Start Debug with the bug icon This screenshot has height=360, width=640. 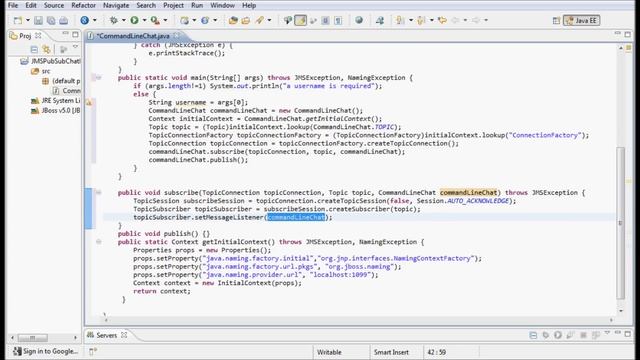113,20
